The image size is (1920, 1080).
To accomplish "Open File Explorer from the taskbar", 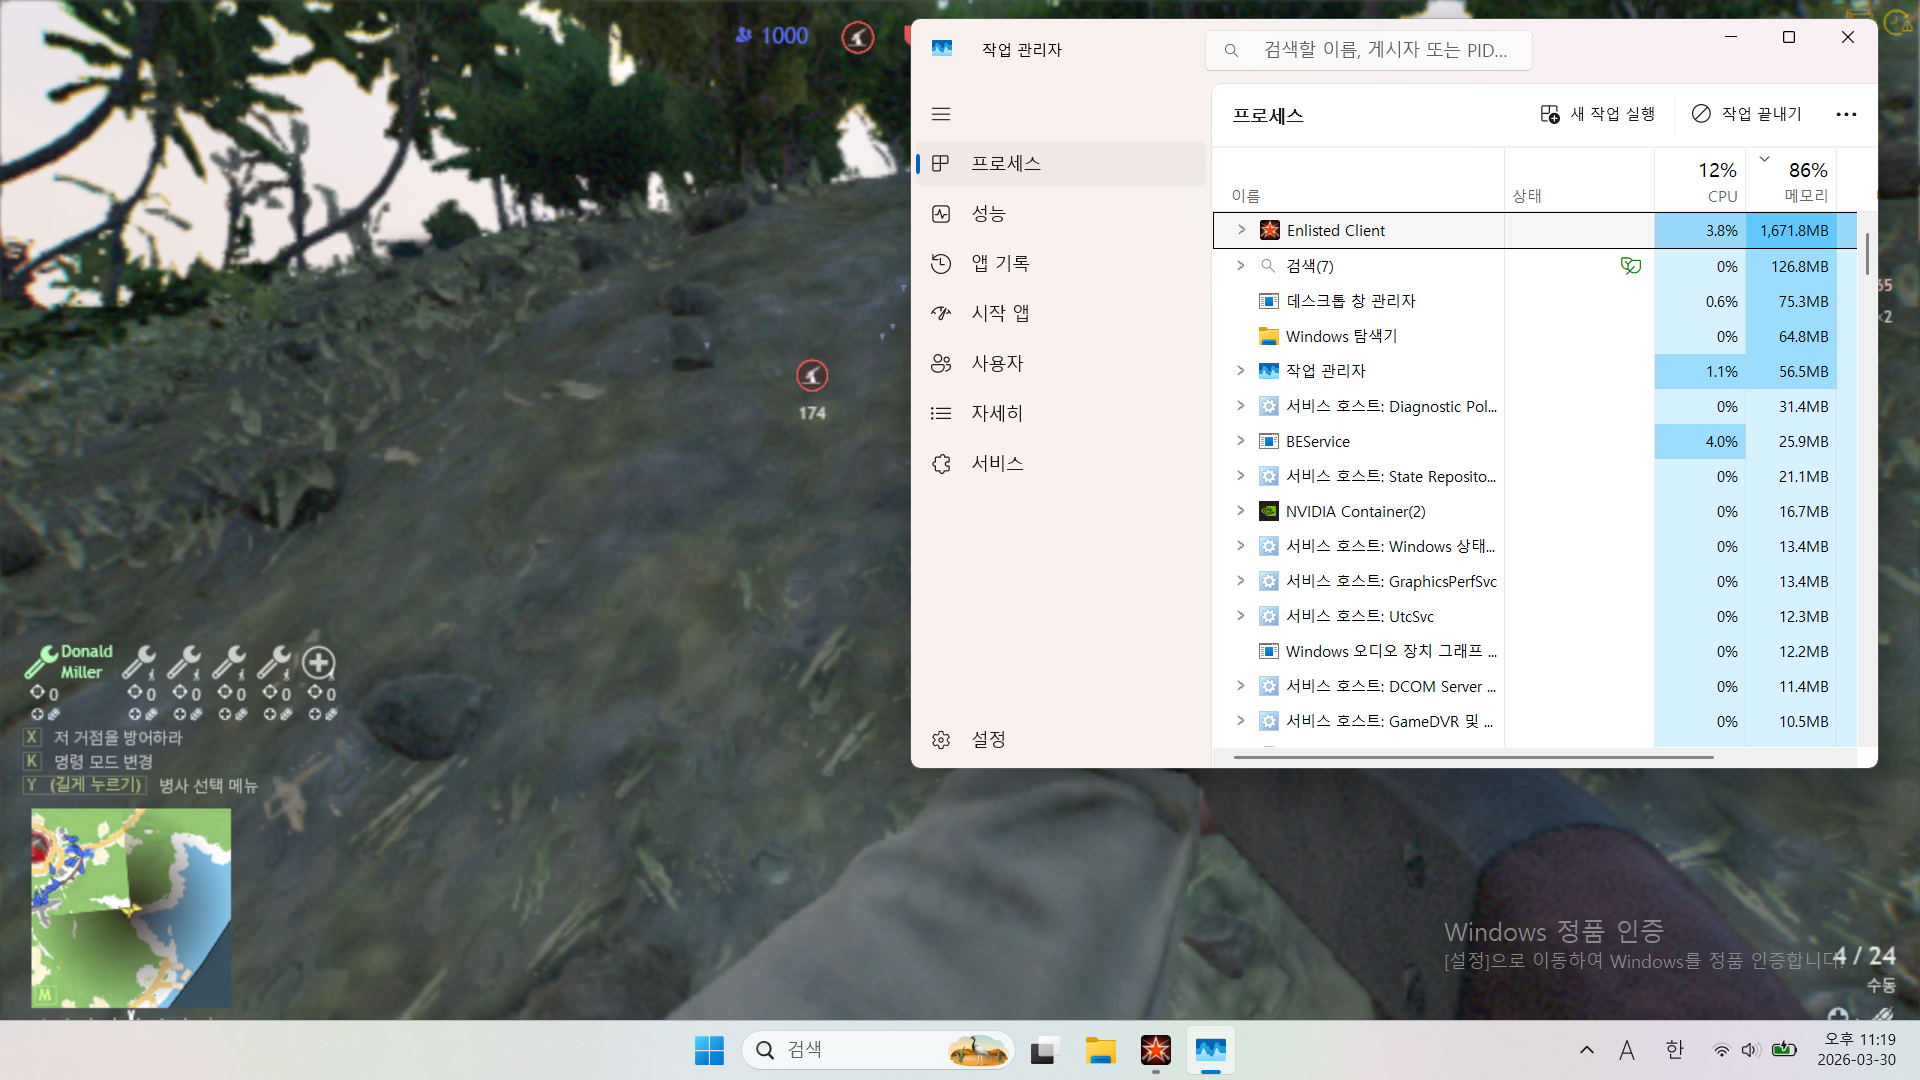I will (1100, 1050).
